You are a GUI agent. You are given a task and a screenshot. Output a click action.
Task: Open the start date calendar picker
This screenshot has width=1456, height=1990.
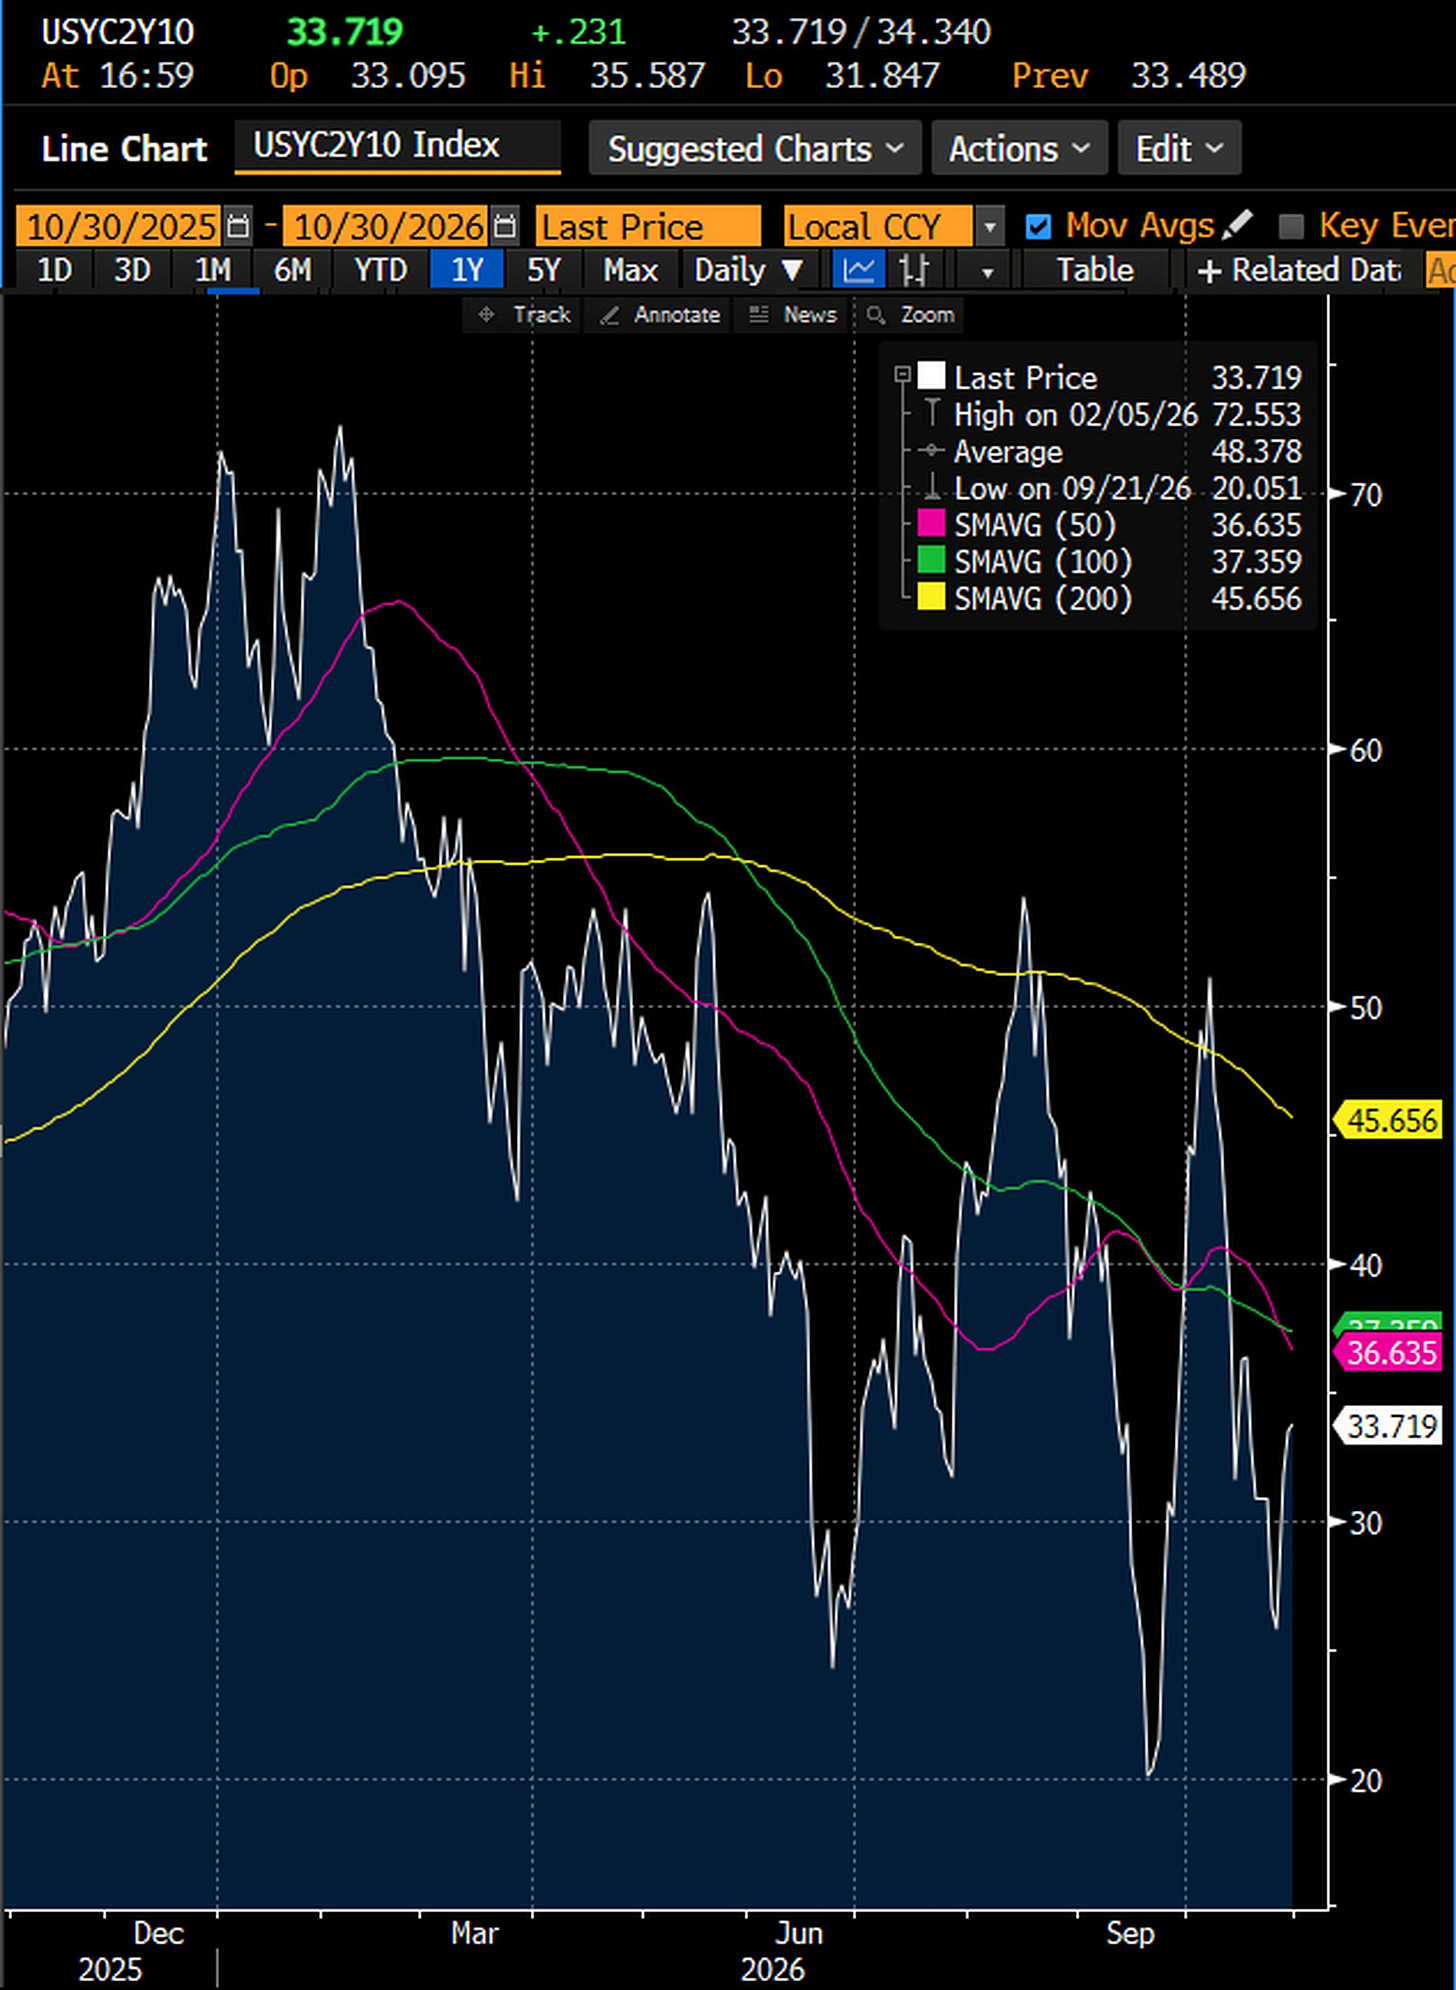point(238,226)
